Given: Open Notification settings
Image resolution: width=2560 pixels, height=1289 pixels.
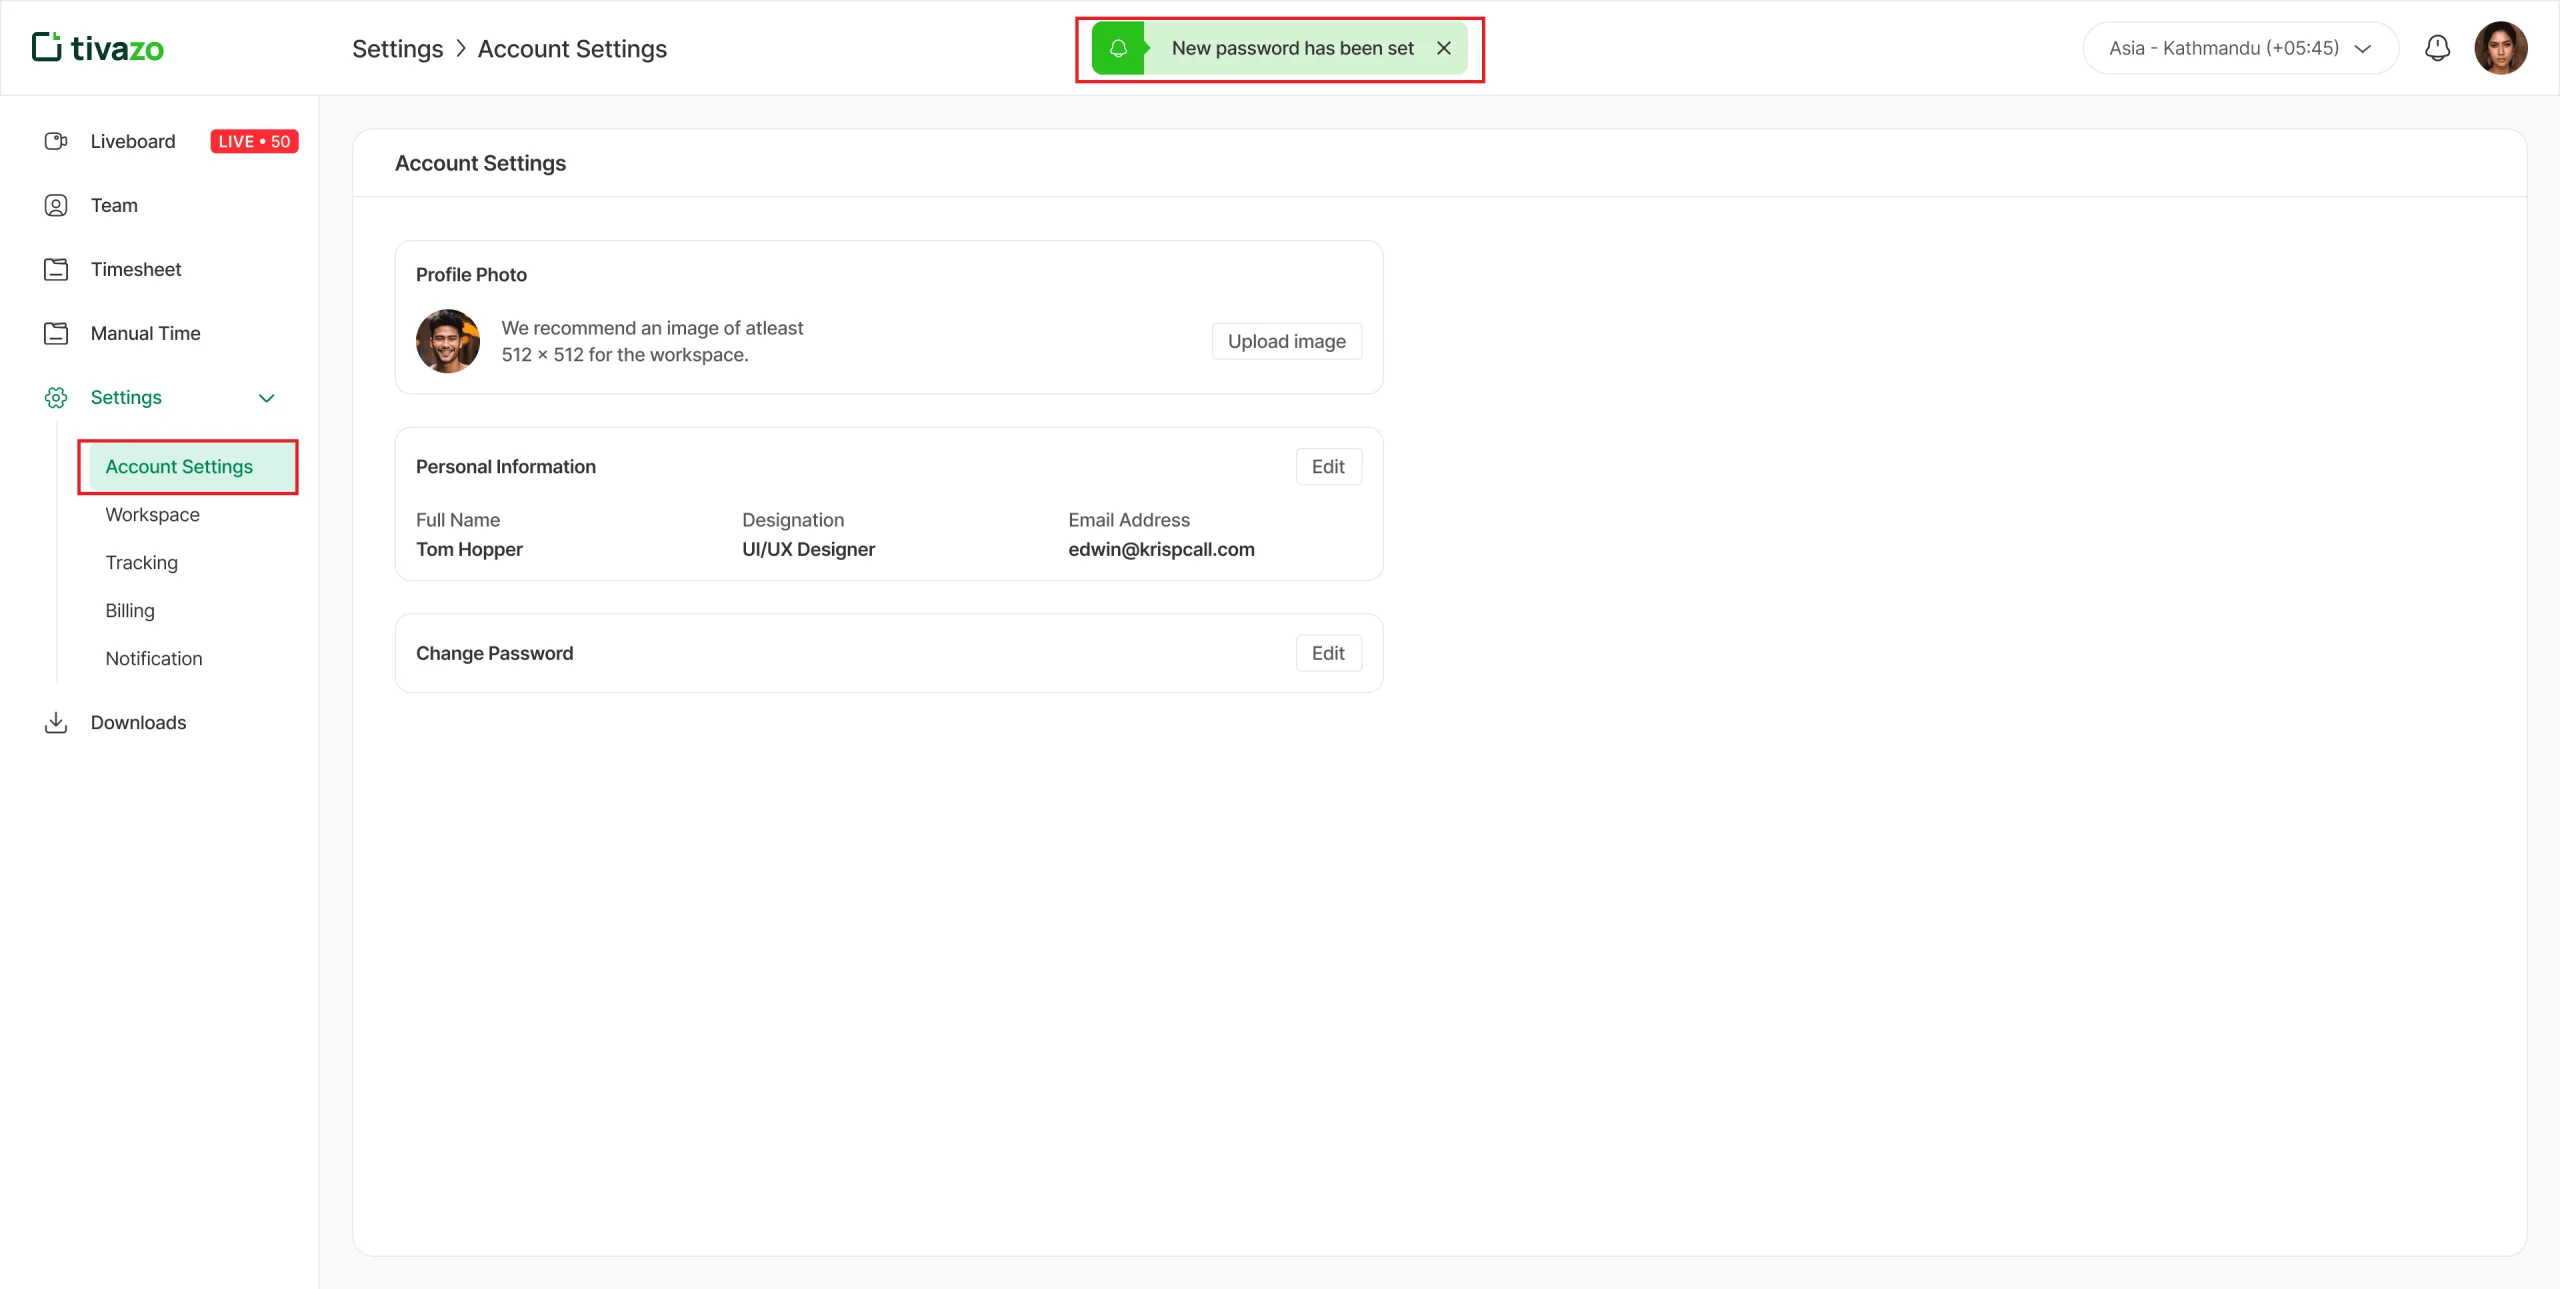Looking at the screenshot, I should [x=154, y=659].
